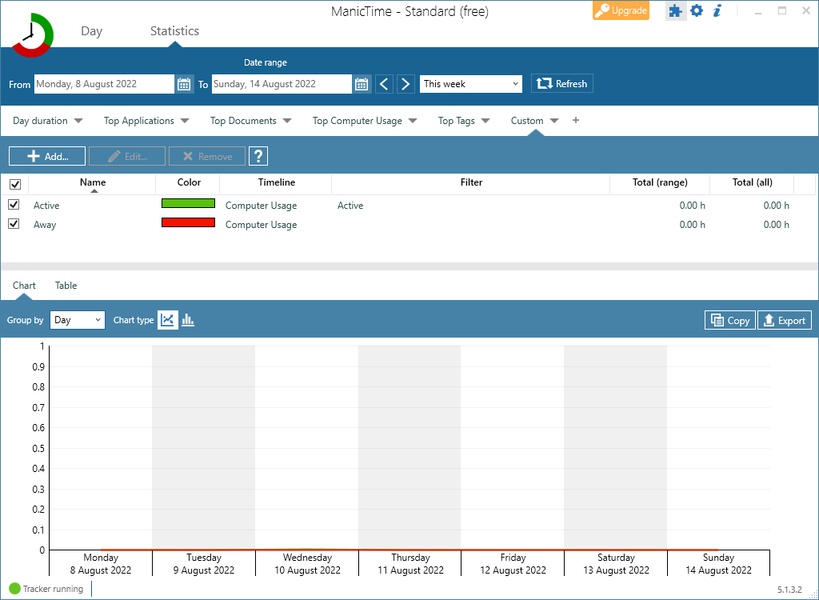Open the 'This week' range dropdown
The image size is (819, 600).
pos(470,84)
